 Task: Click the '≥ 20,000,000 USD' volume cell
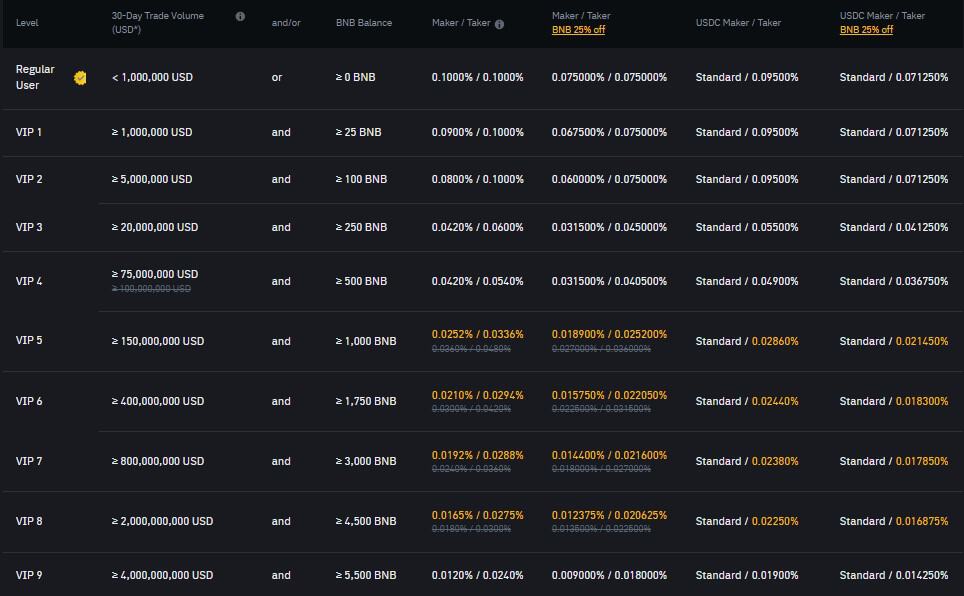coord(155,227)
